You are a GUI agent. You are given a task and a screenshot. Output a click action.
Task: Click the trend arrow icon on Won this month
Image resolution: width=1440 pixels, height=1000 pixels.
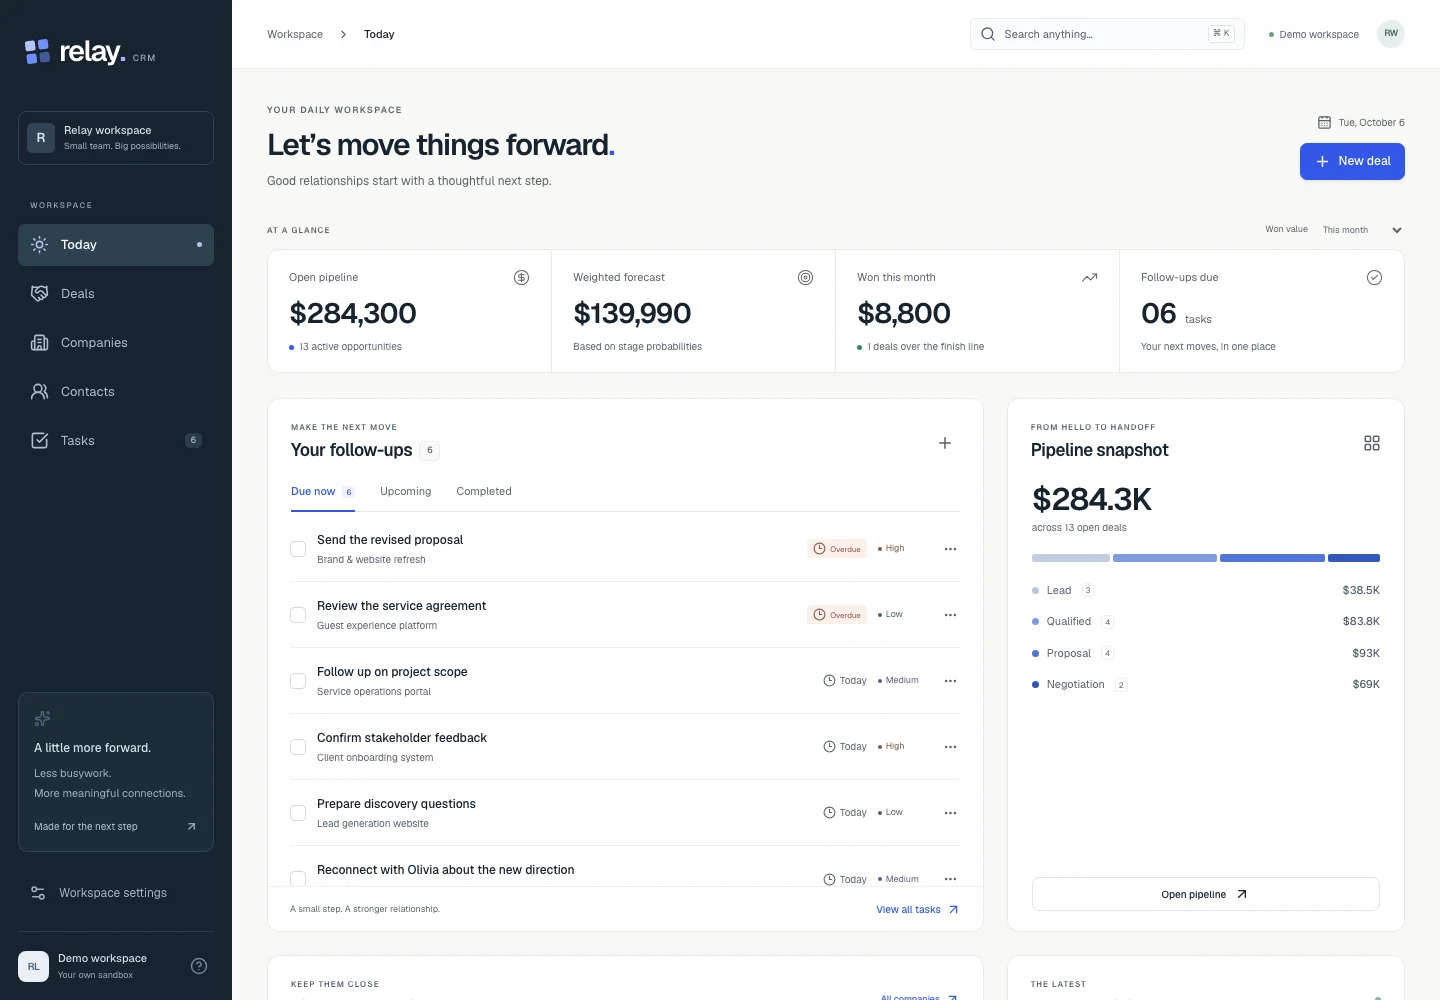click(1089, 278)
